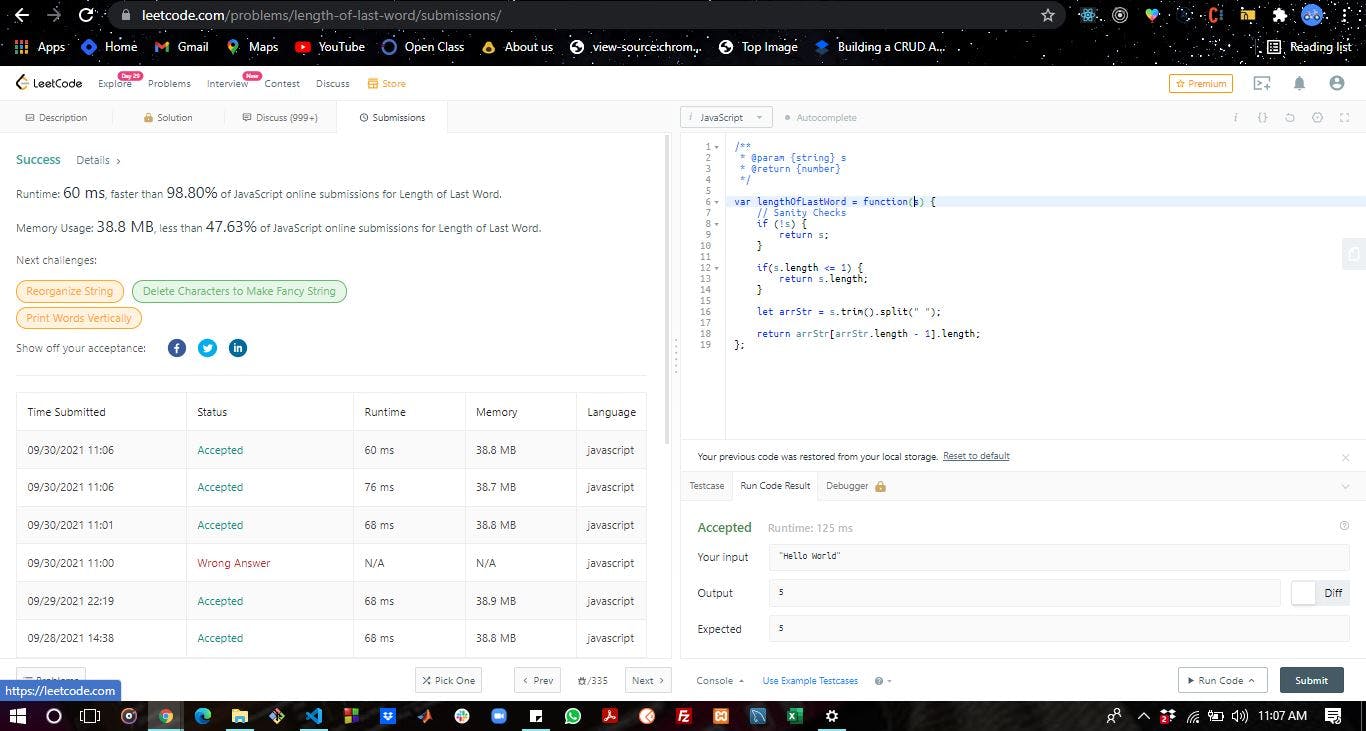
Task: Enter editor fullscreen mode
Action: coord(1344,118)
